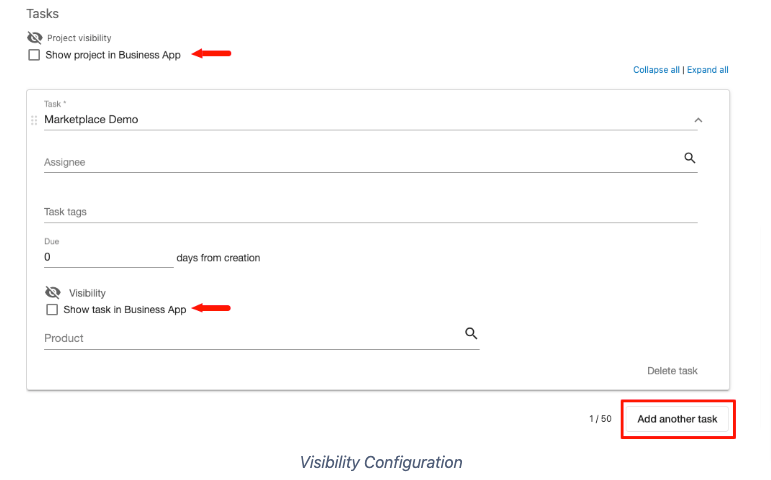Click the Due days number field
The width and height of the screenshot is (771, 480).
pos(109,257)
